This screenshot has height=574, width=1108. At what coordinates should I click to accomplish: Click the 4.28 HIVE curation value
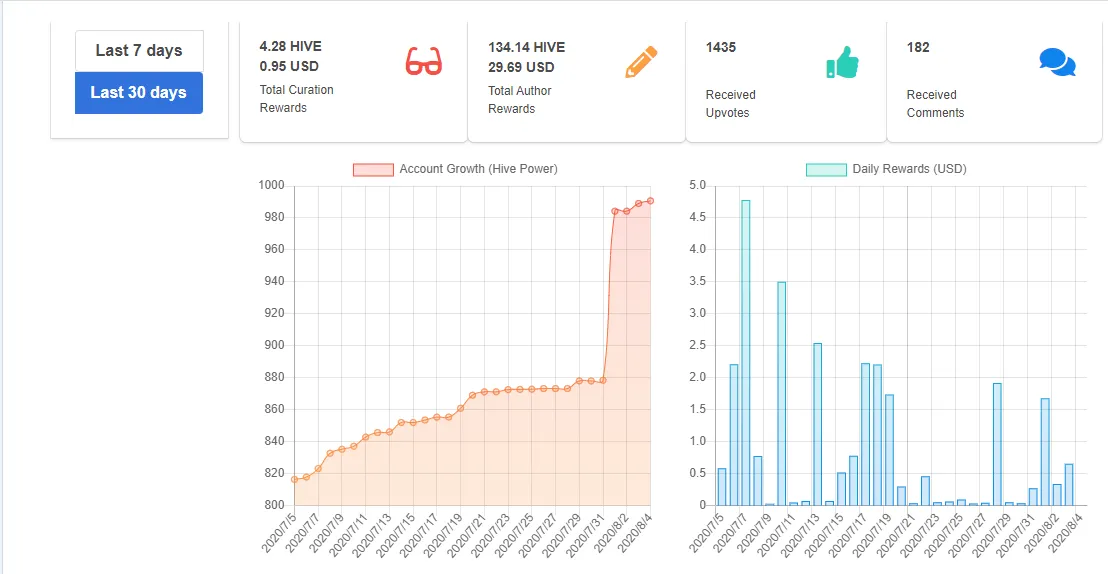click(290, 47)
